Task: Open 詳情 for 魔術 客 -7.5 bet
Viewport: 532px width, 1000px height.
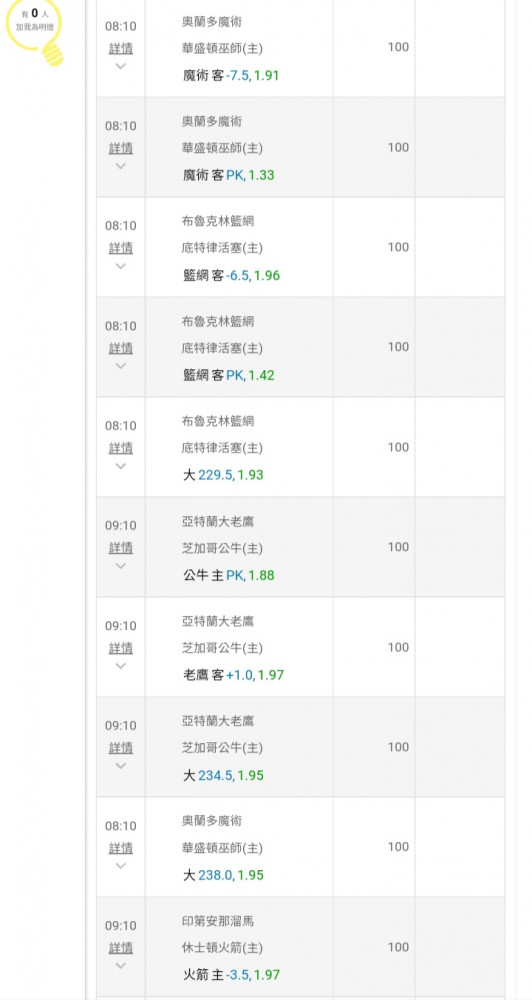Action: click(x=121, y=48)
